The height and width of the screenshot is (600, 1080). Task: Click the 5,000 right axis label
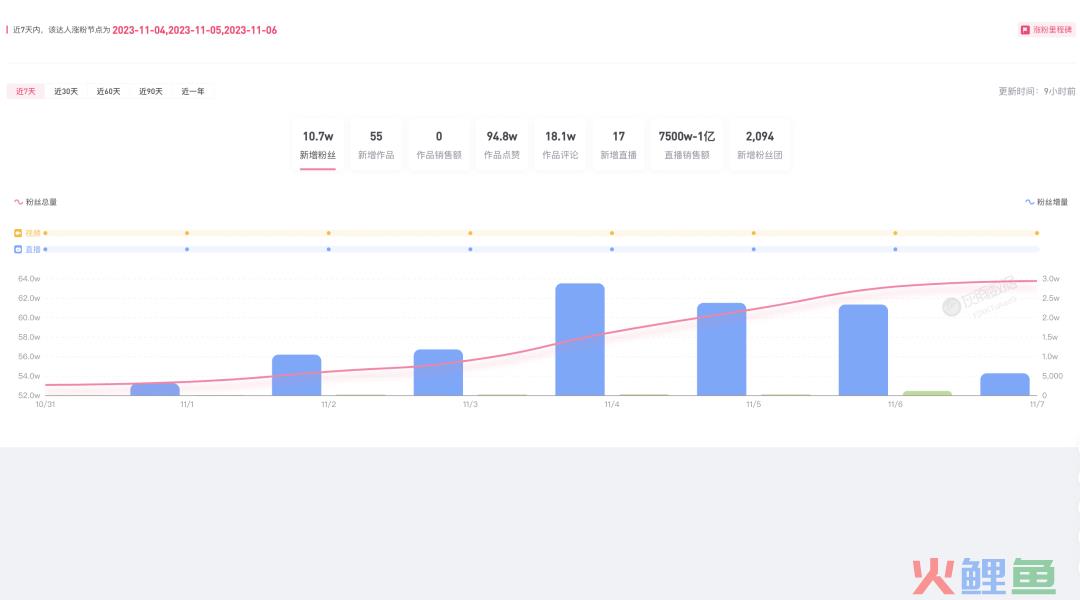click(1052, 376)
